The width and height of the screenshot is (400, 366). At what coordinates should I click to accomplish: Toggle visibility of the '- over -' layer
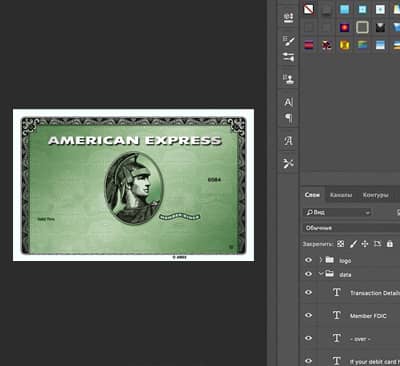click(309, 338)
